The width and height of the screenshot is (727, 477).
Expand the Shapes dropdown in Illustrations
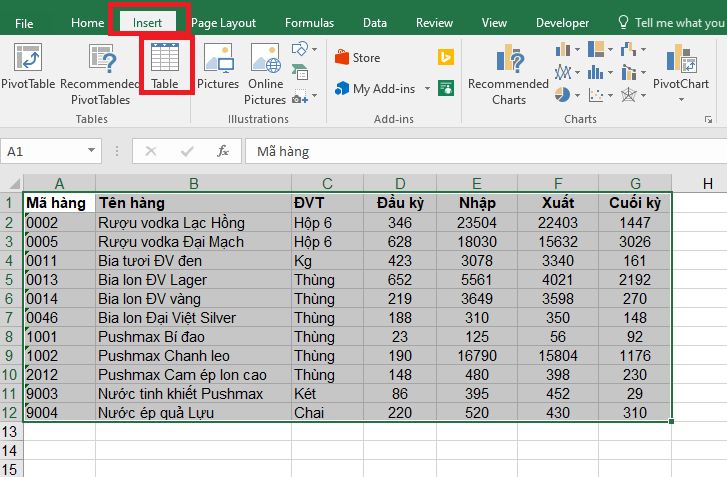[x=313, y=48]
